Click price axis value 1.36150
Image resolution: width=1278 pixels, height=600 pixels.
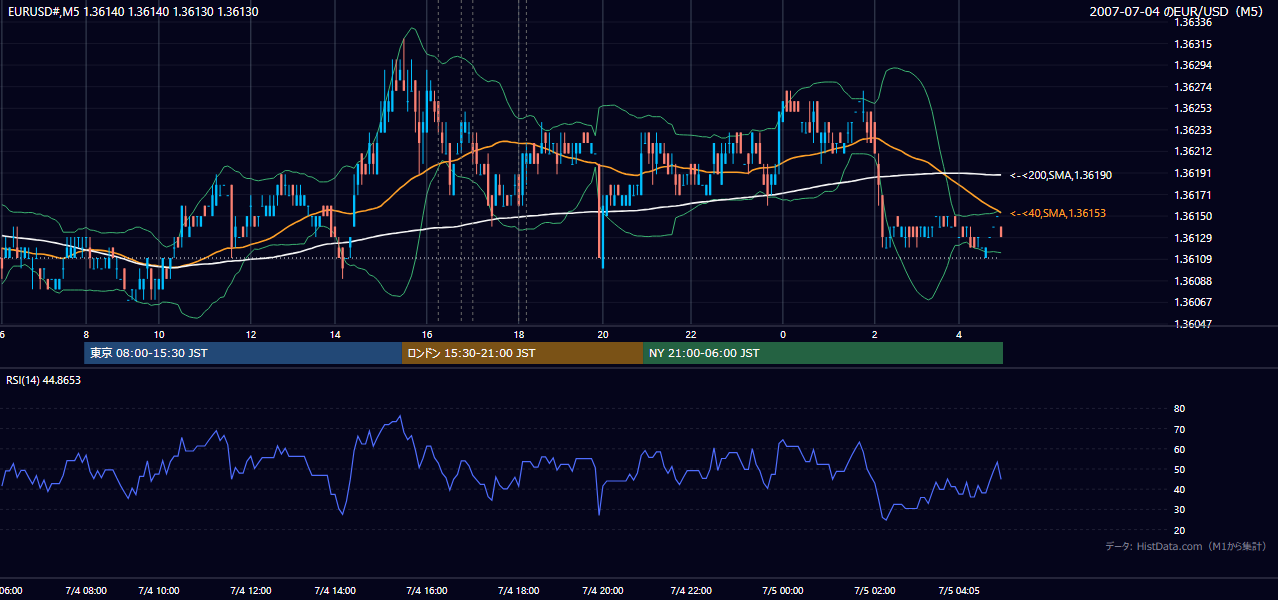1195,216
